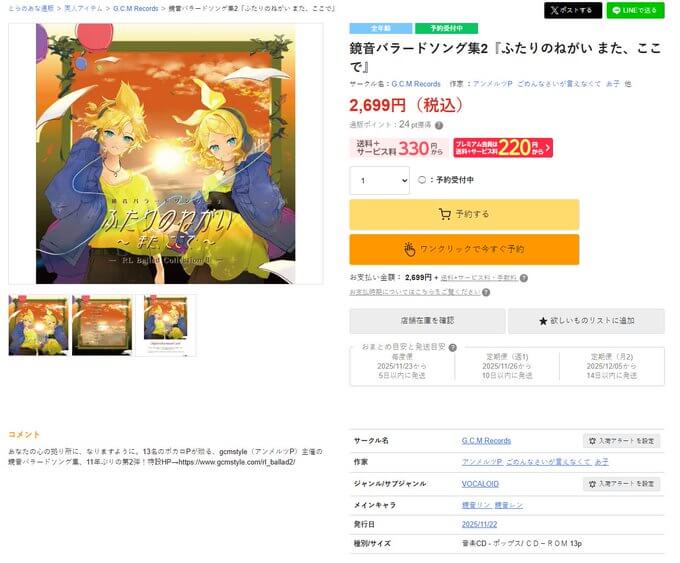Viewport: 680px width, 563px height.
Task: Click the 予約する cart button
Action: pyautogui.click(x=464, y=214)
